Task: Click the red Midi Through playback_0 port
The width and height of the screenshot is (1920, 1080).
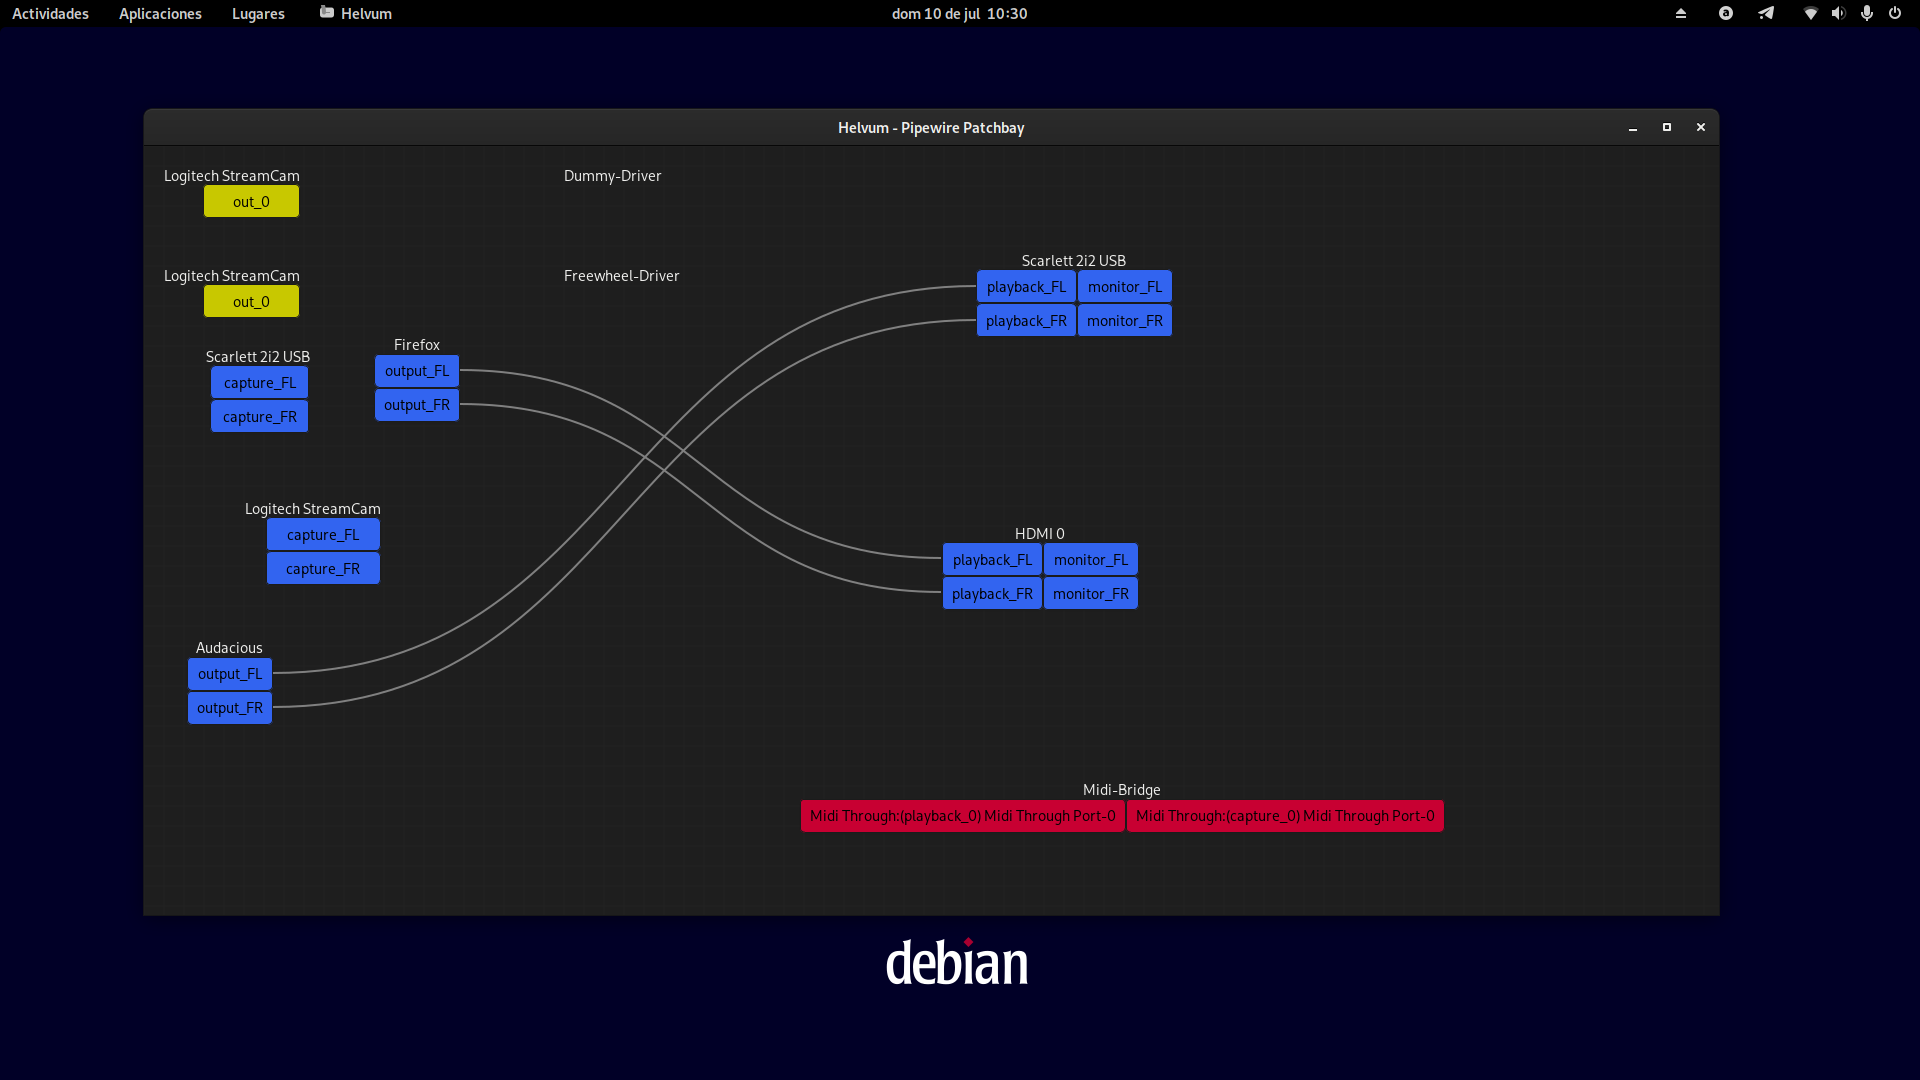Action: [x=962, y=816]
